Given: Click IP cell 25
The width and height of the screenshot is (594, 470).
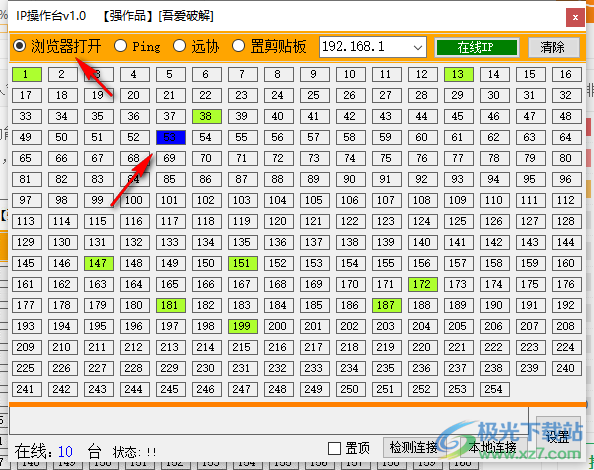Looking at the screenshot, I should [x=314, y=95].
